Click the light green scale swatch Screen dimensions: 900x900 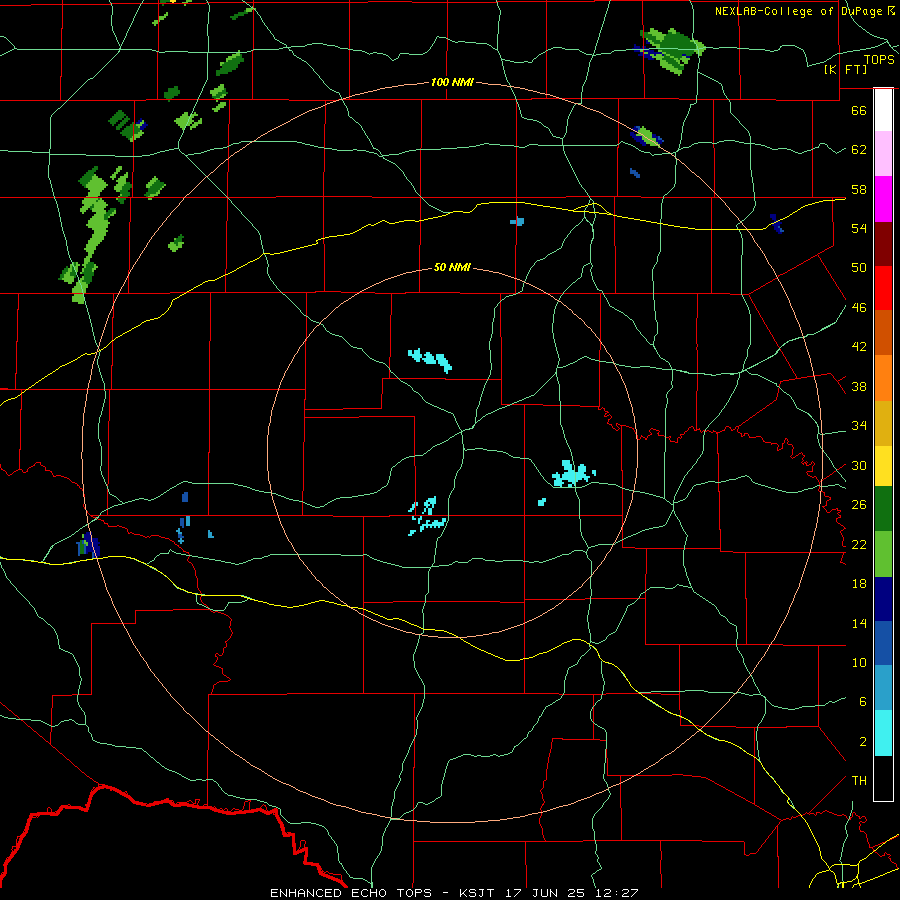pyautogui.click(x=883, y=554)
